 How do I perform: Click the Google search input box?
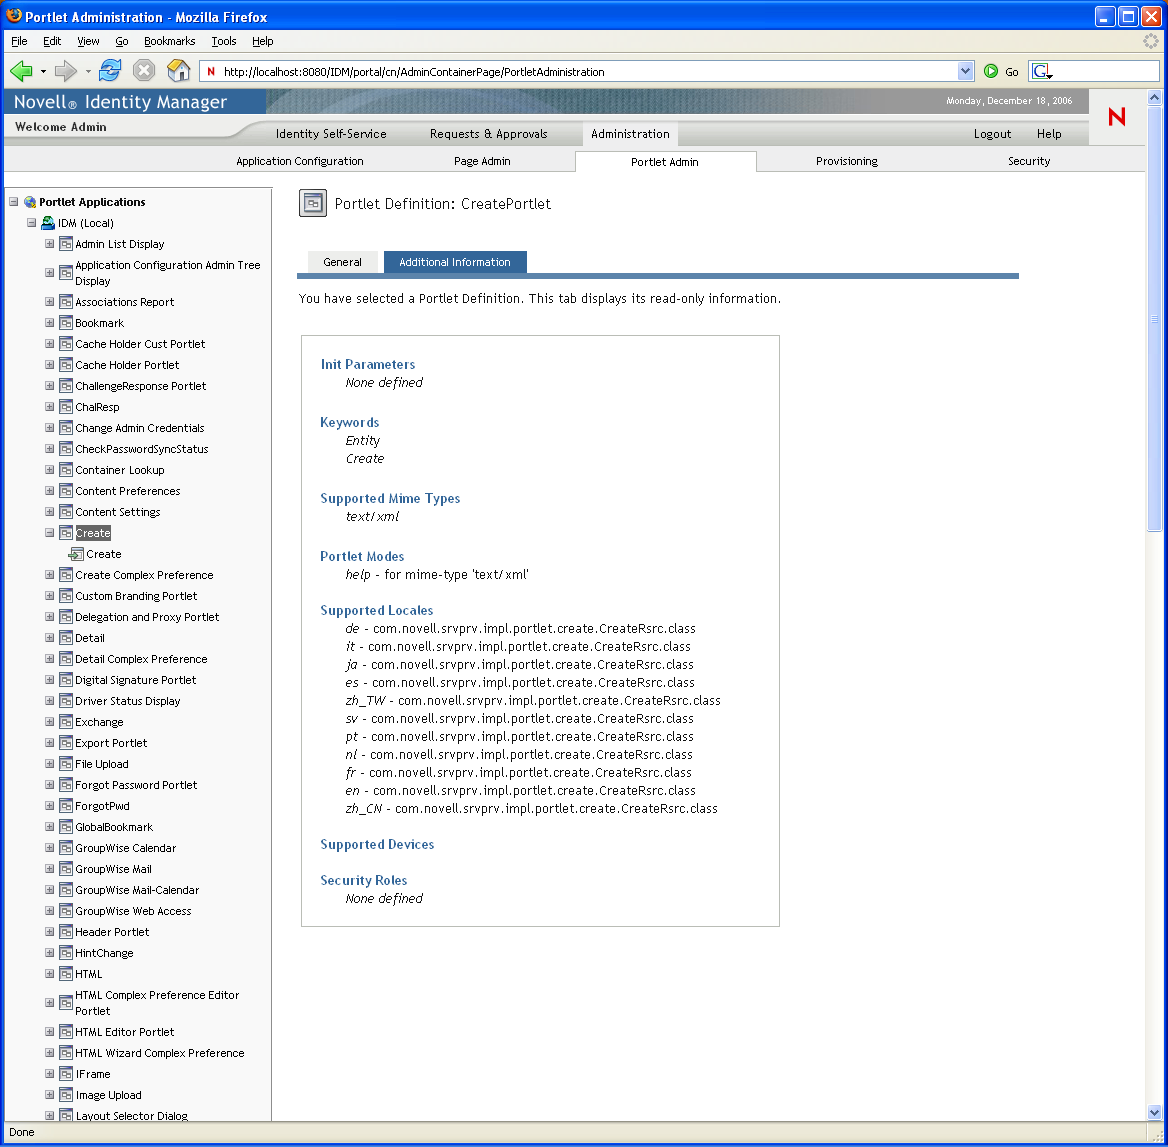[x=1106, y=72]
